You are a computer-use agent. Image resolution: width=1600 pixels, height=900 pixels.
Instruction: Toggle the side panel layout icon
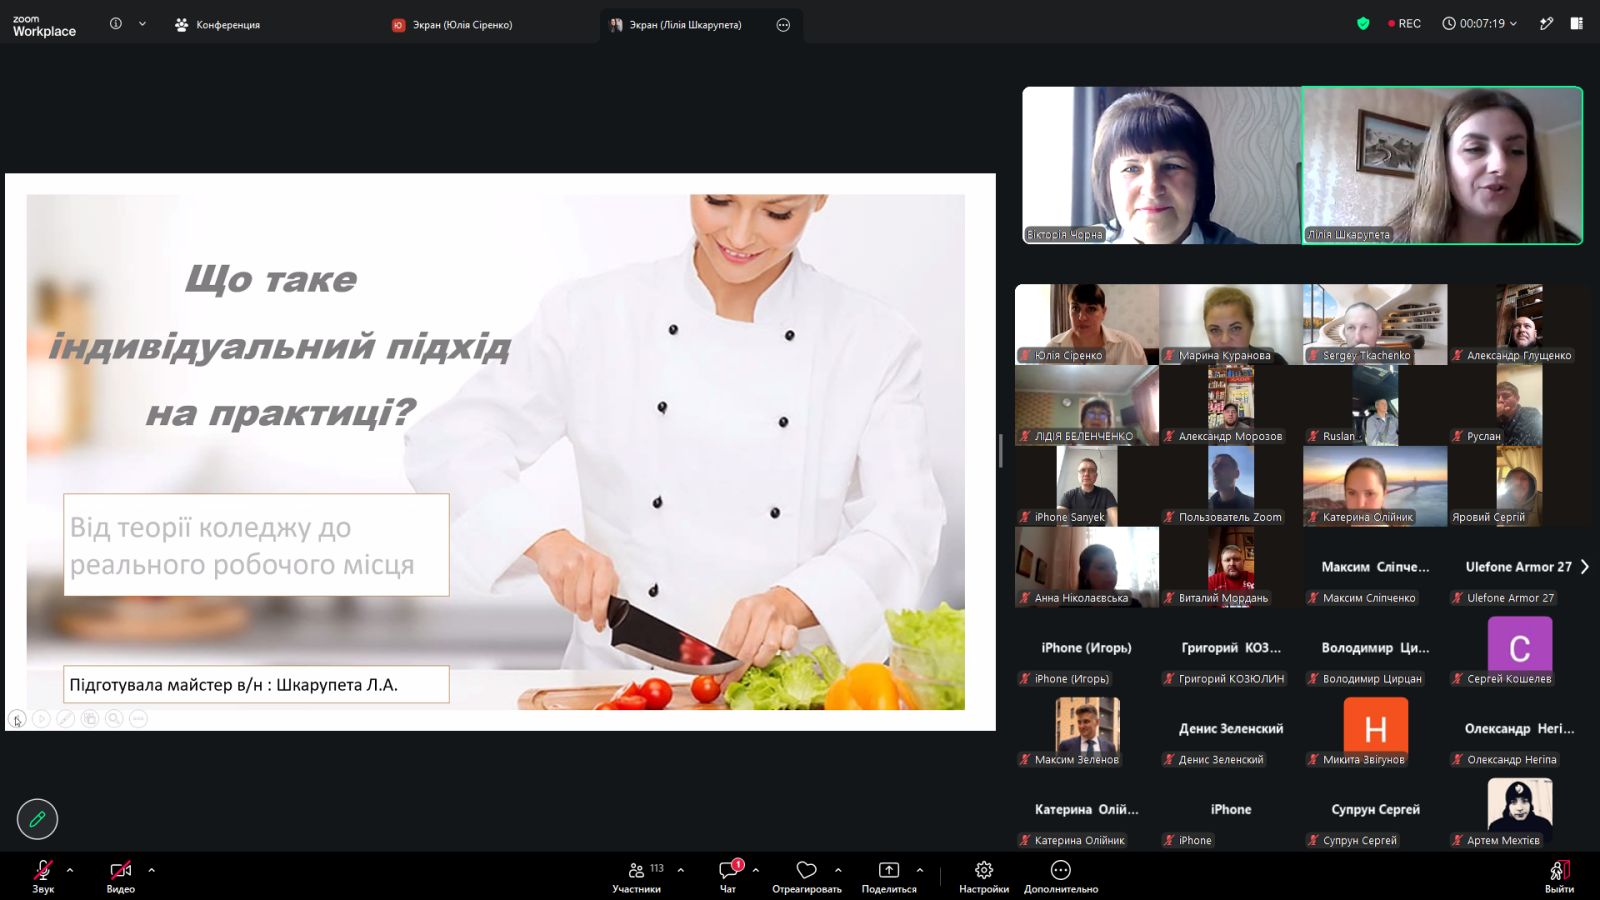pos(1577,23)
